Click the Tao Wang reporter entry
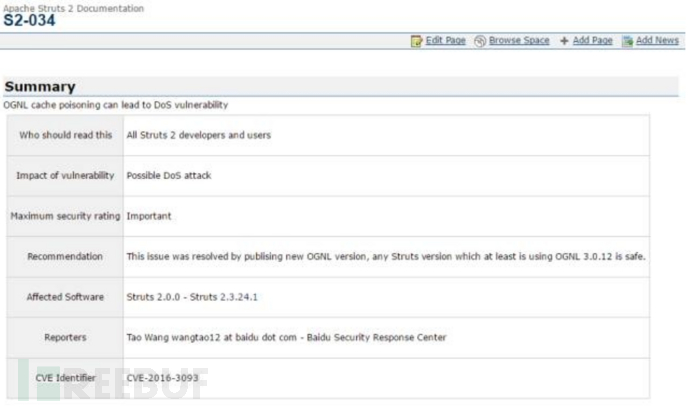The image size is (690, 408). (286, 338)
